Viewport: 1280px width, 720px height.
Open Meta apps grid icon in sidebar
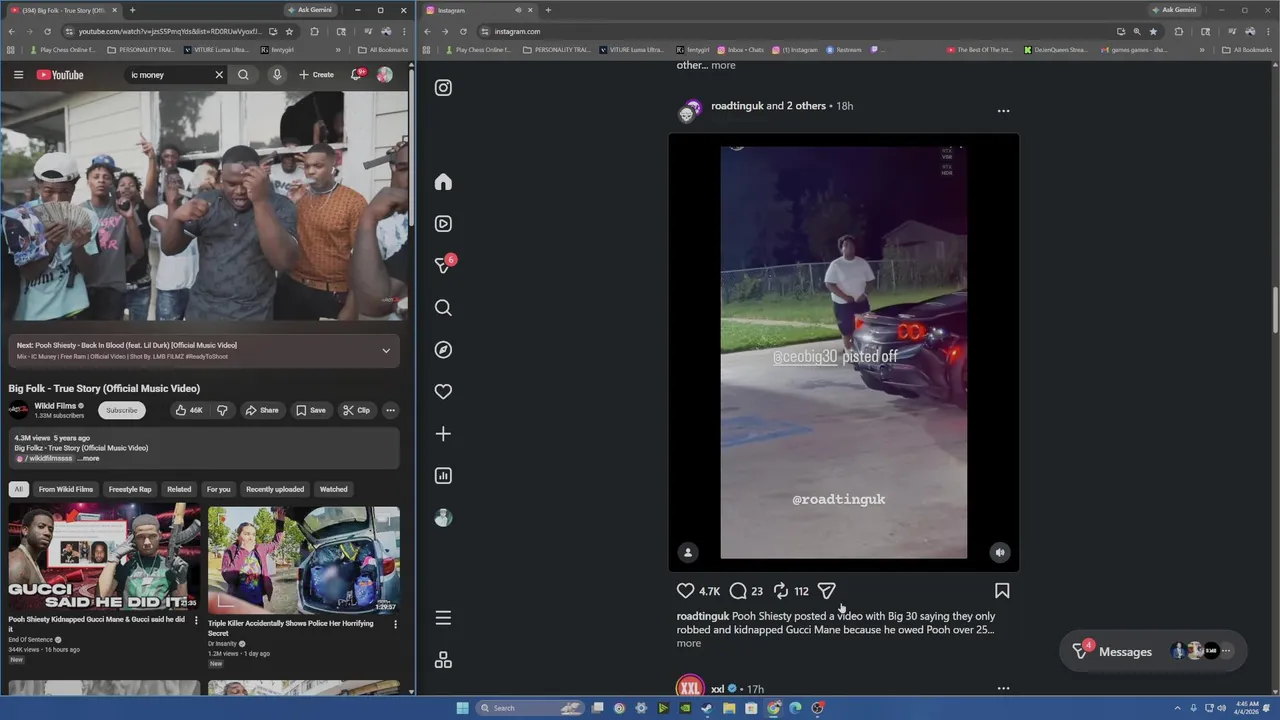(x=443, y=660)
